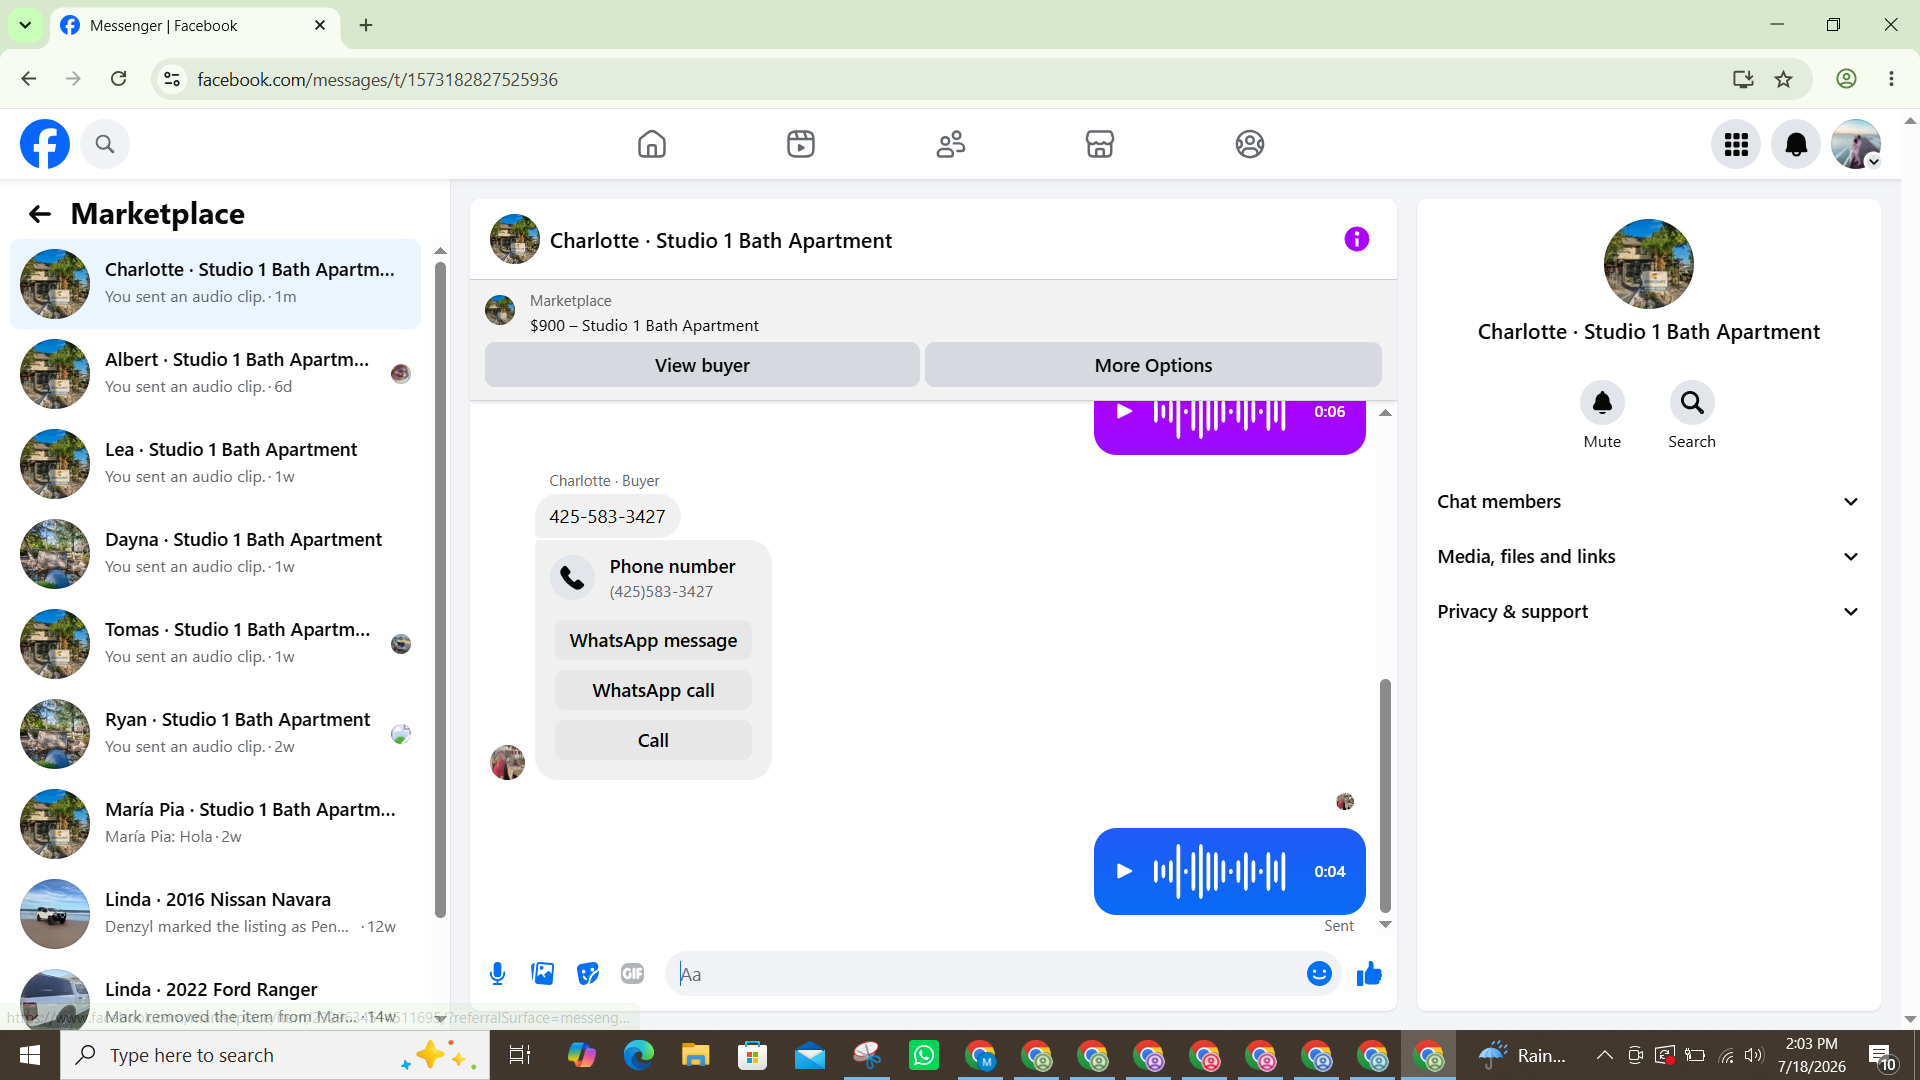
Task: Open the emoji picker smiley icon
Action: pyautogui.click(x=1319, y=973)
